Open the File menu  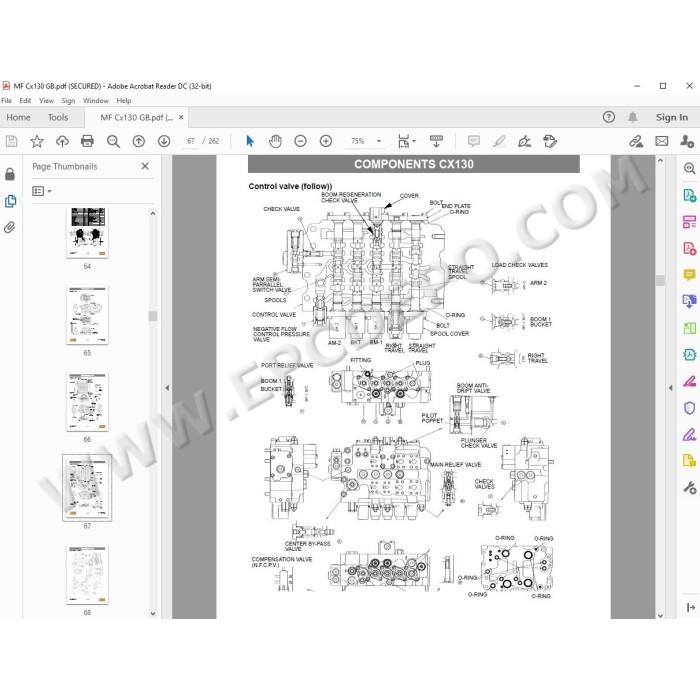click(7, 100)
